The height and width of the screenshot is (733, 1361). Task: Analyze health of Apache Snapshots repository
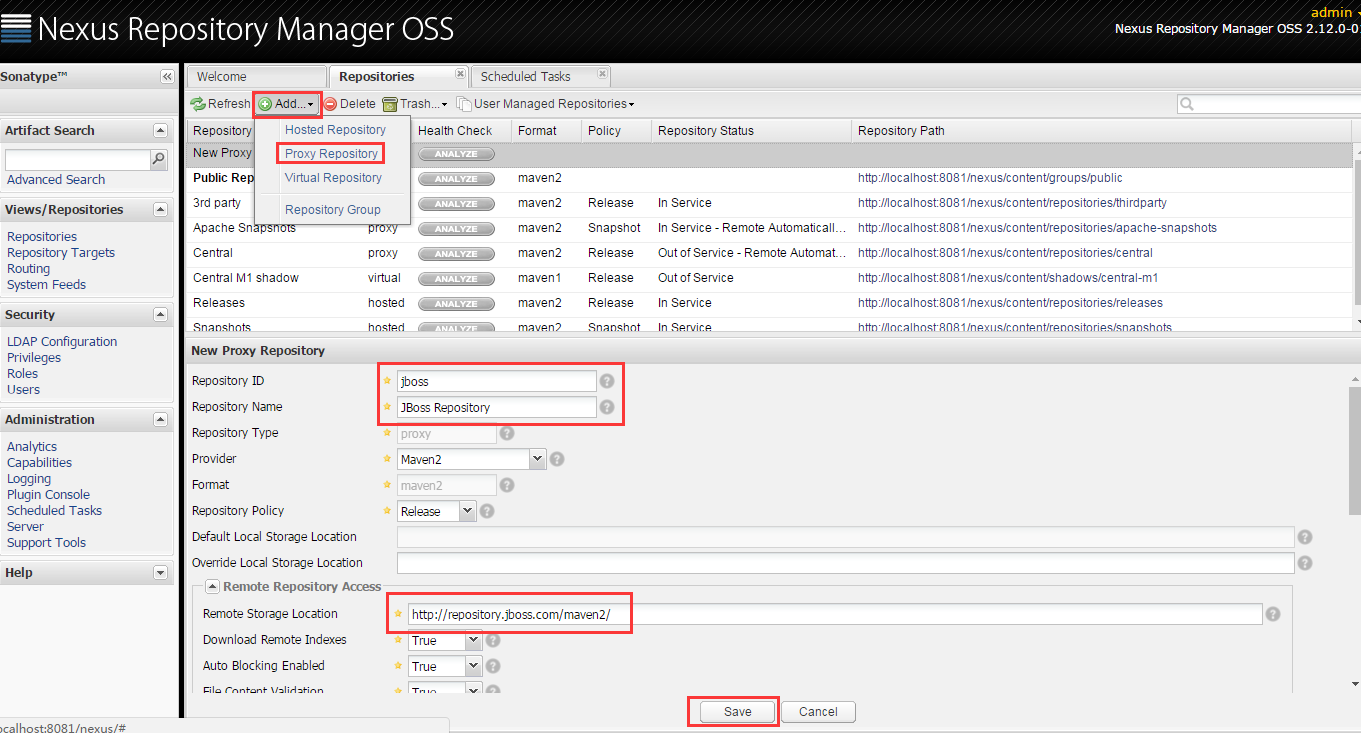[456, 229]
